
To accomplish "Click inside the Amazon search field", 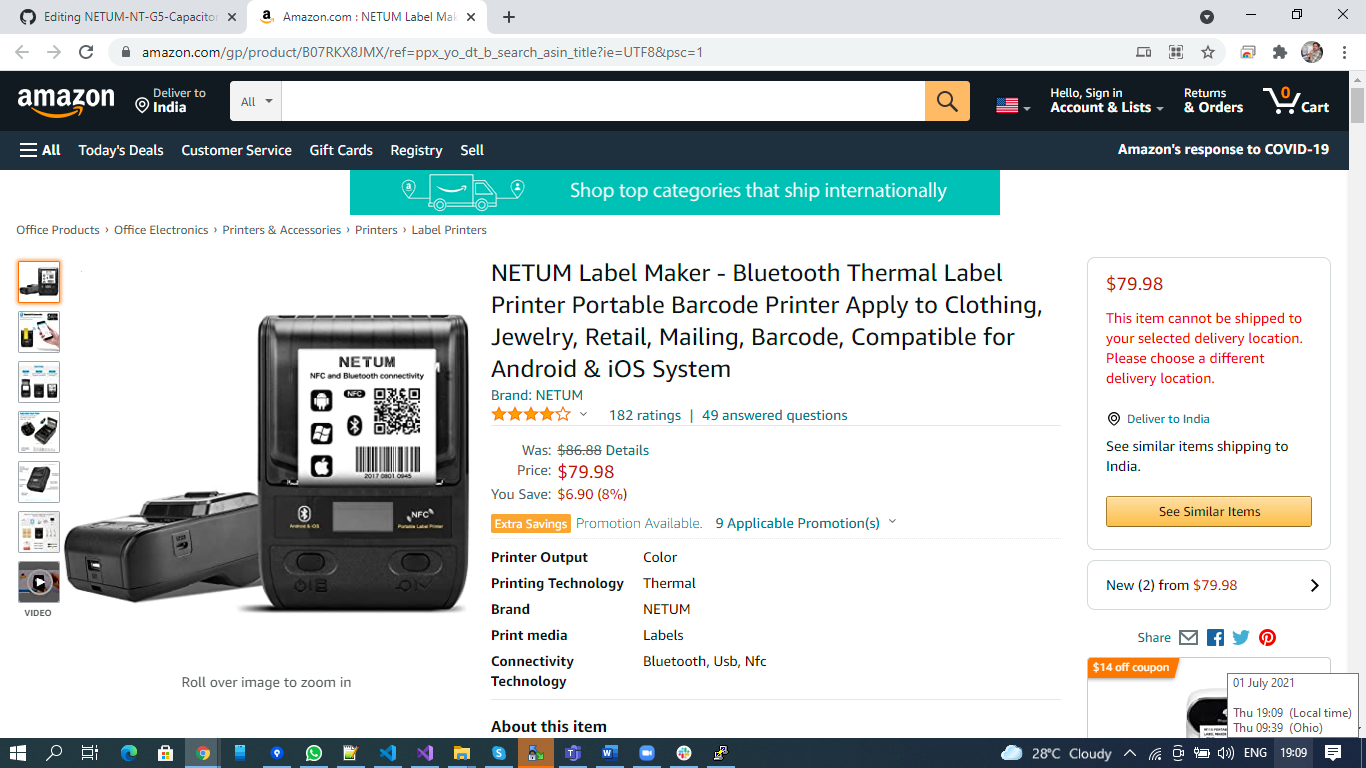I will [603, 101].
